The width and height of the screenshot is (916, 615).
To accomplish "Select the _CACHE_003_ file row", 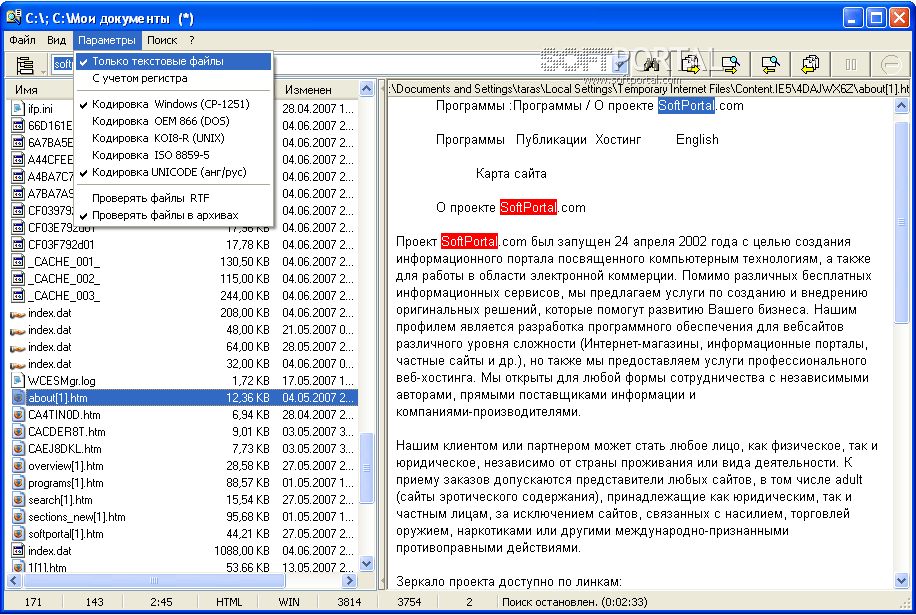I will click(183, 296).
